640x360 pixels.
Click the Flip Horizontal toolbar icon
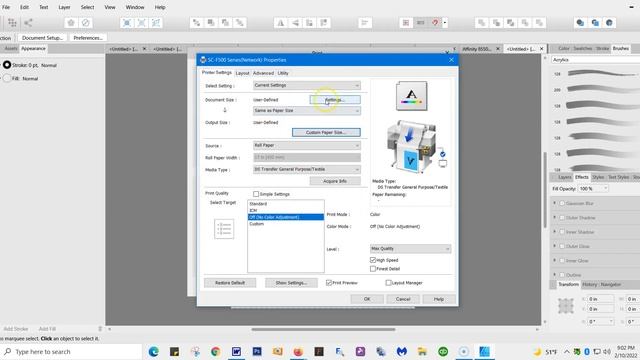[280, 23]
